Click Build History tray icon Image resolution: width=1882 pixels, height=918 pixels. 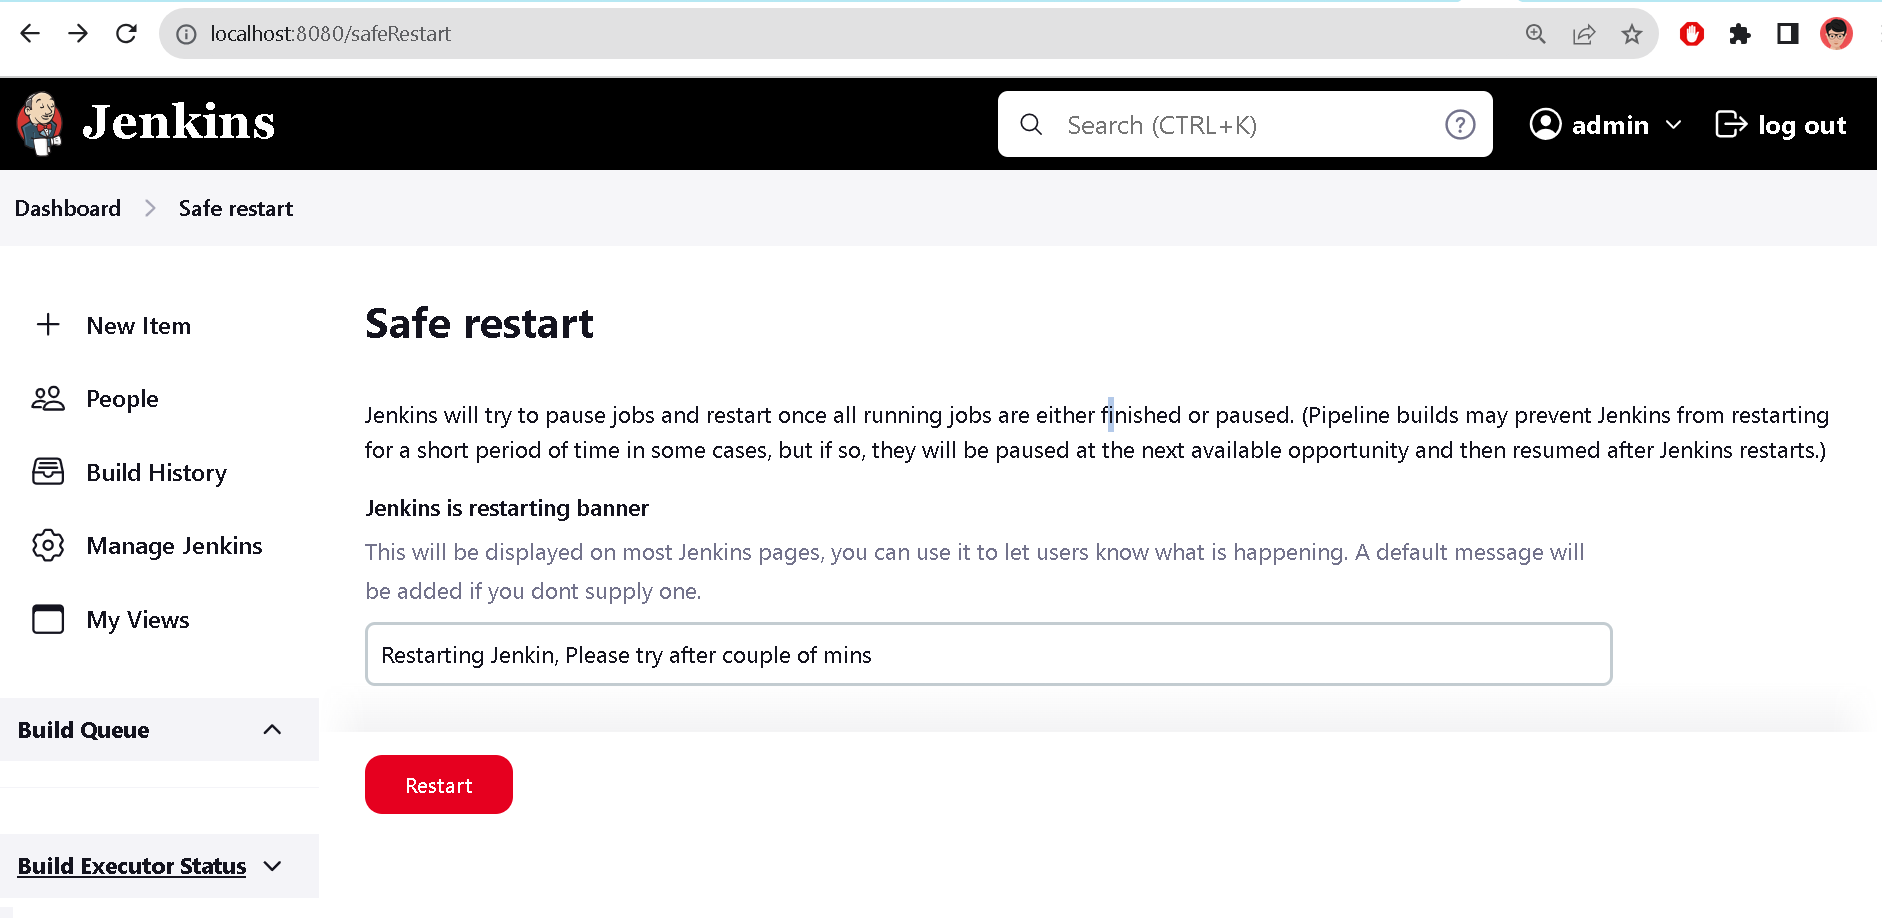coord(48,472)
